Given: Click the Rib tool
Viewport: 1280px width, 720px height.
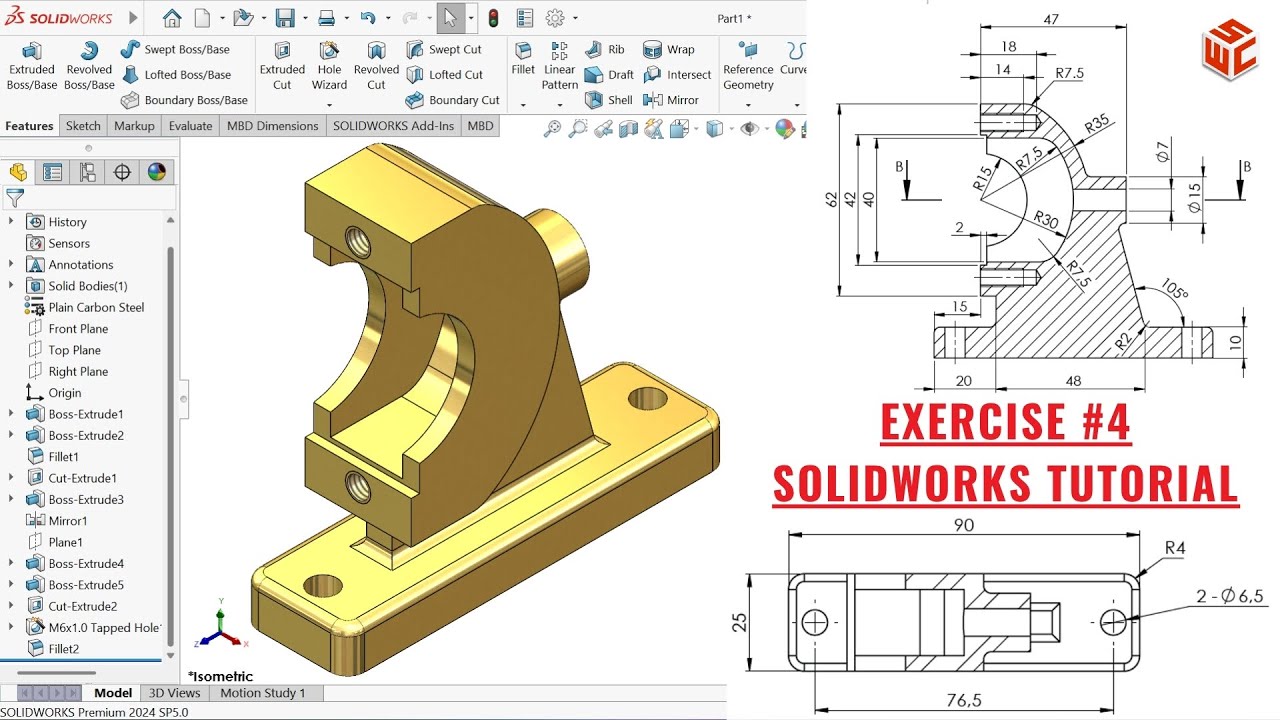Looking at the screenshot, I should click(x=605, y=49).
